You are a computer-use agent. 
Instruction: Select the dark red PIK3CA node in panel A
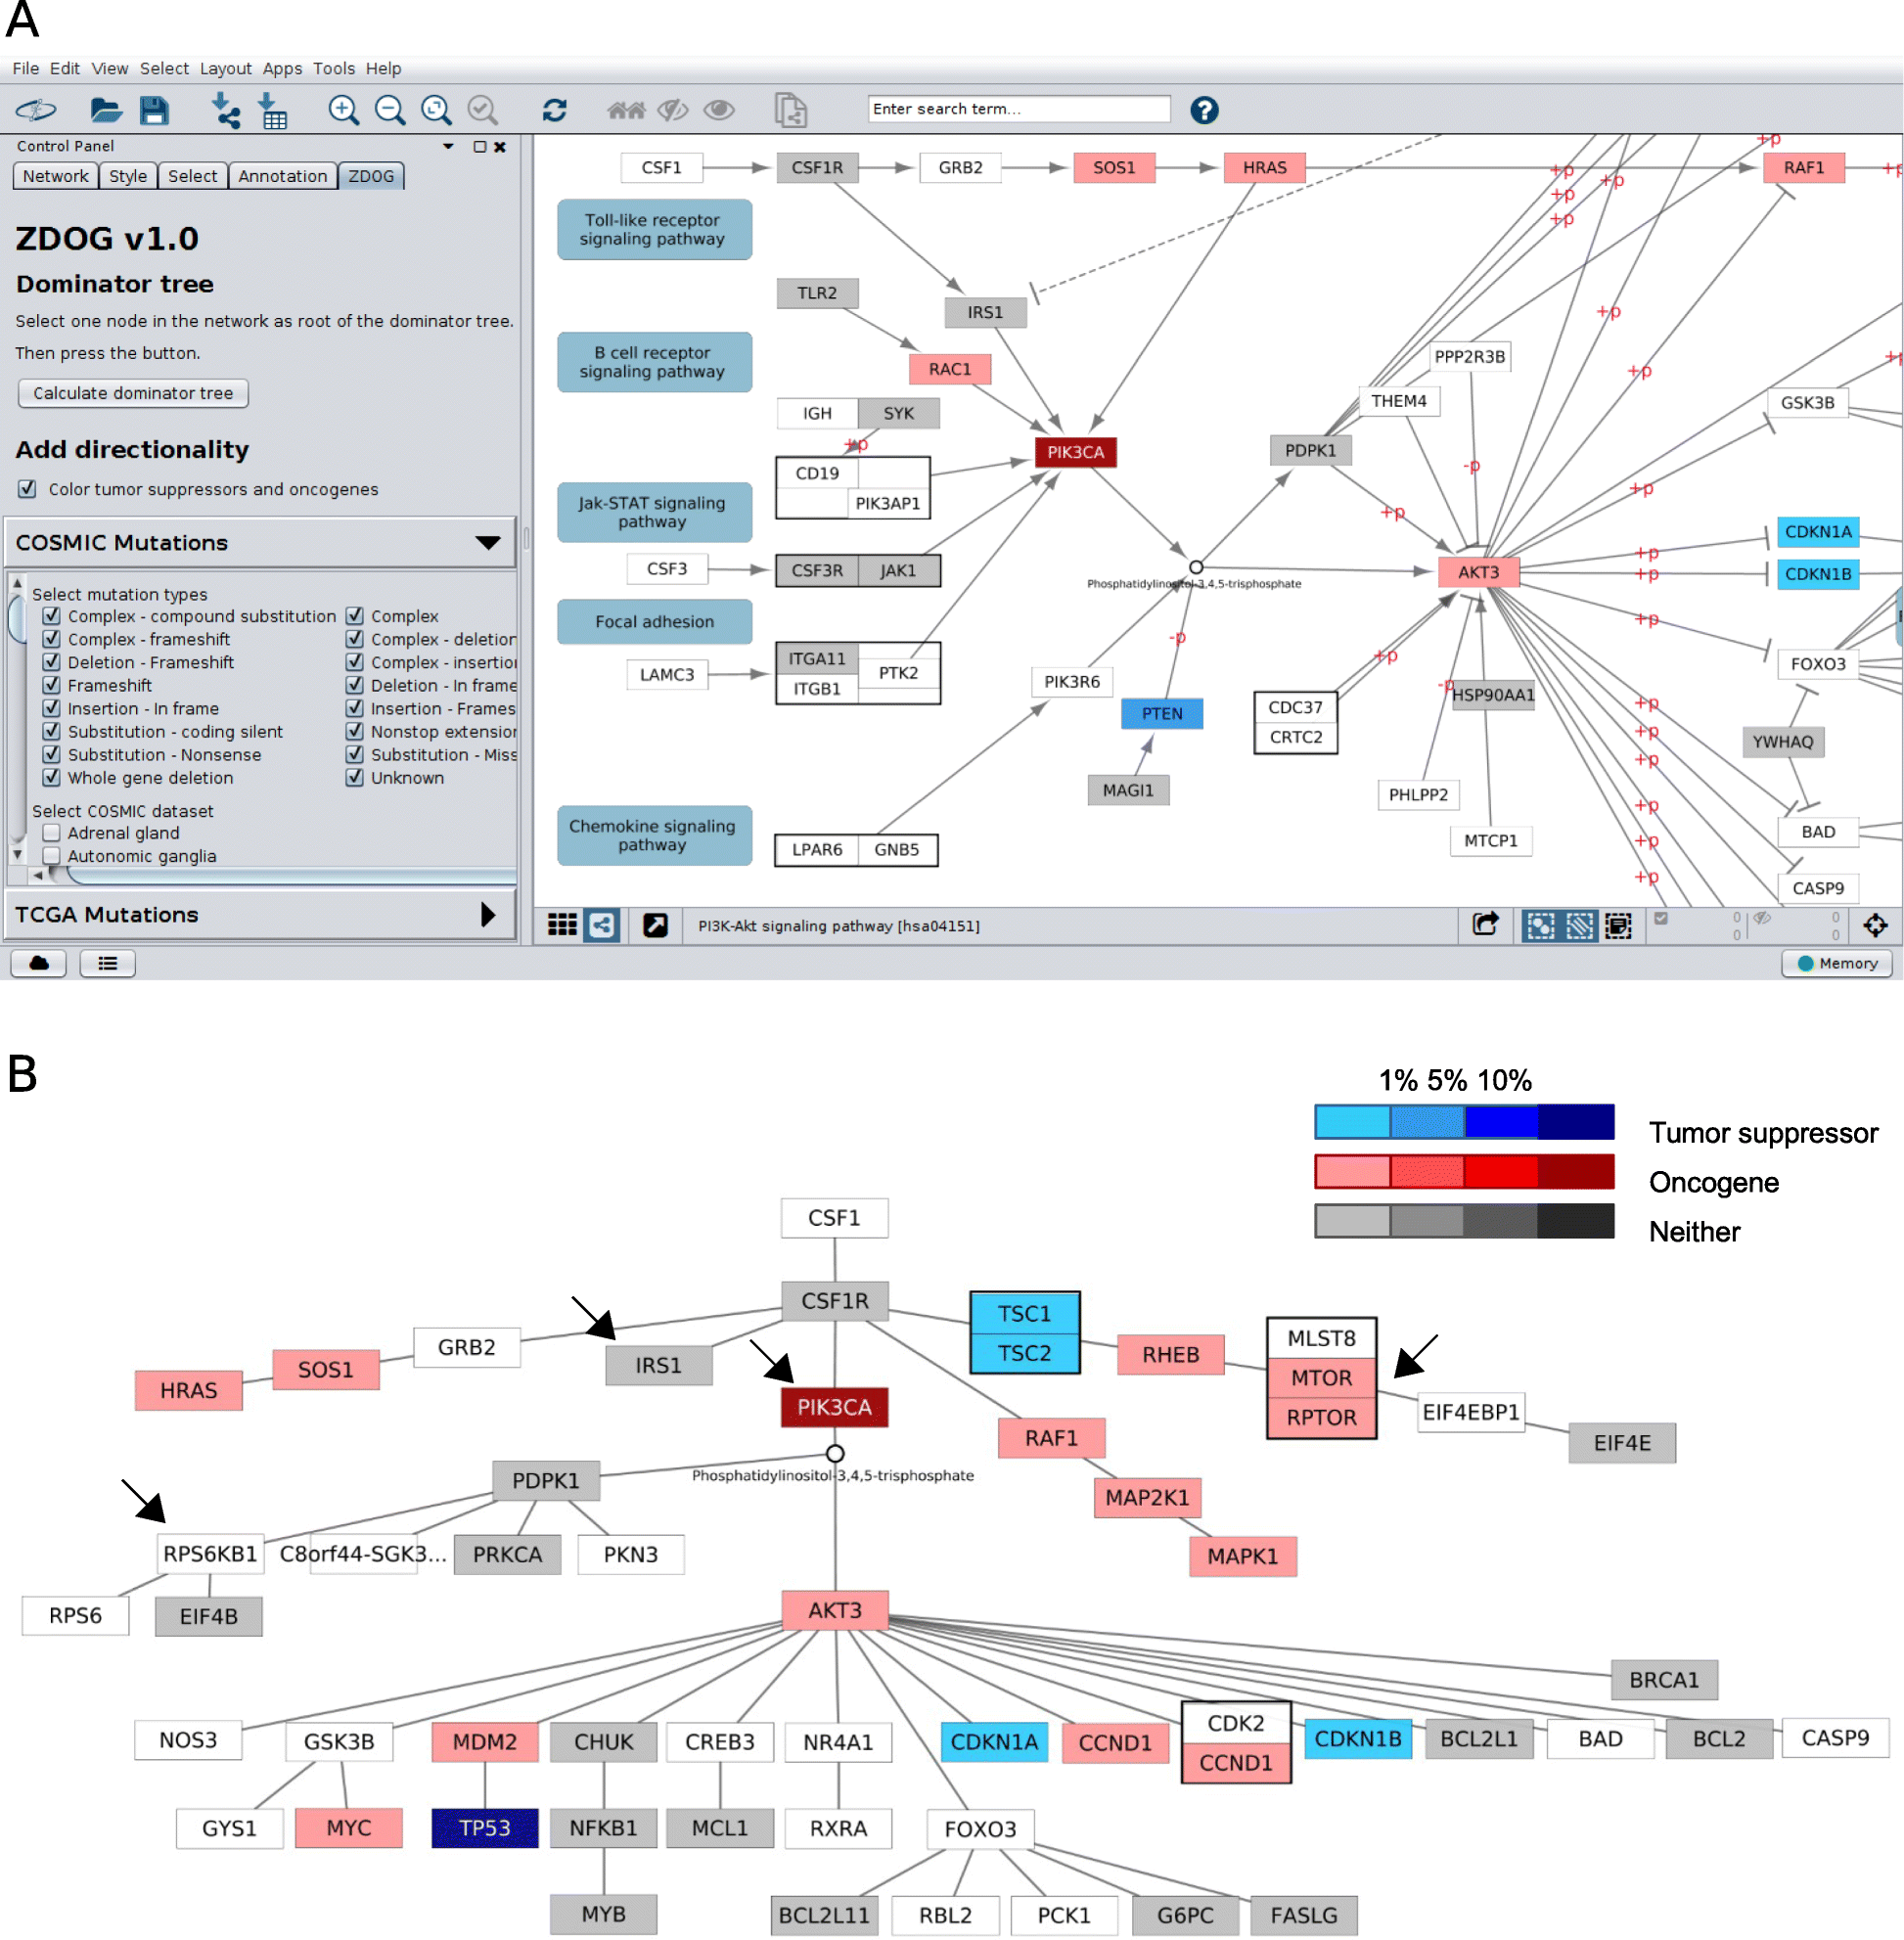click(1075, 452)
